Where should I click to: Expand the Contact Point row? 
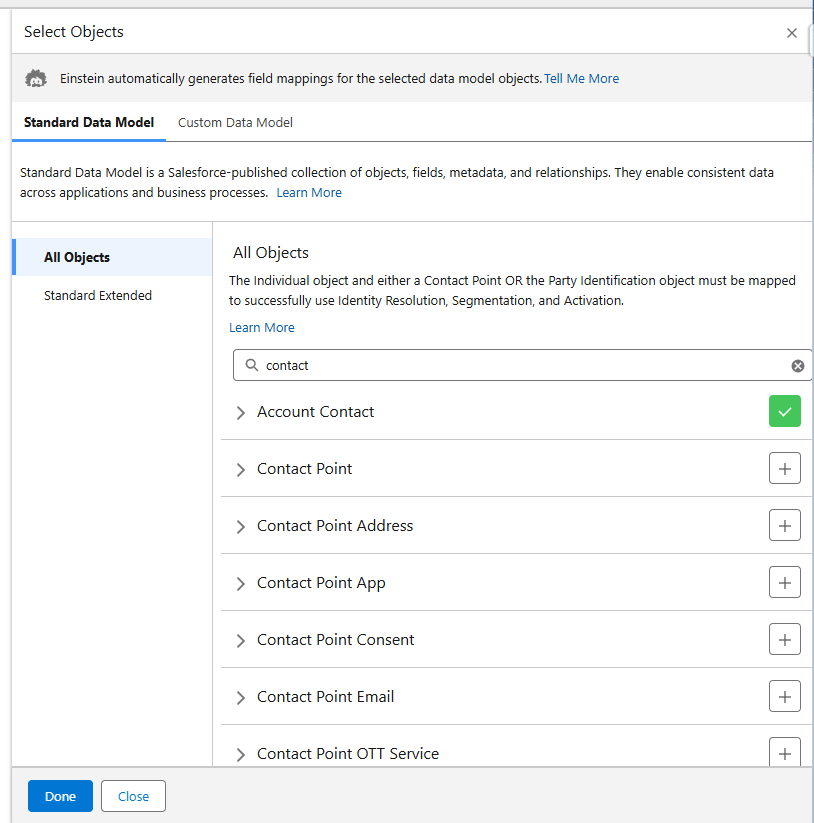[240, 469]
